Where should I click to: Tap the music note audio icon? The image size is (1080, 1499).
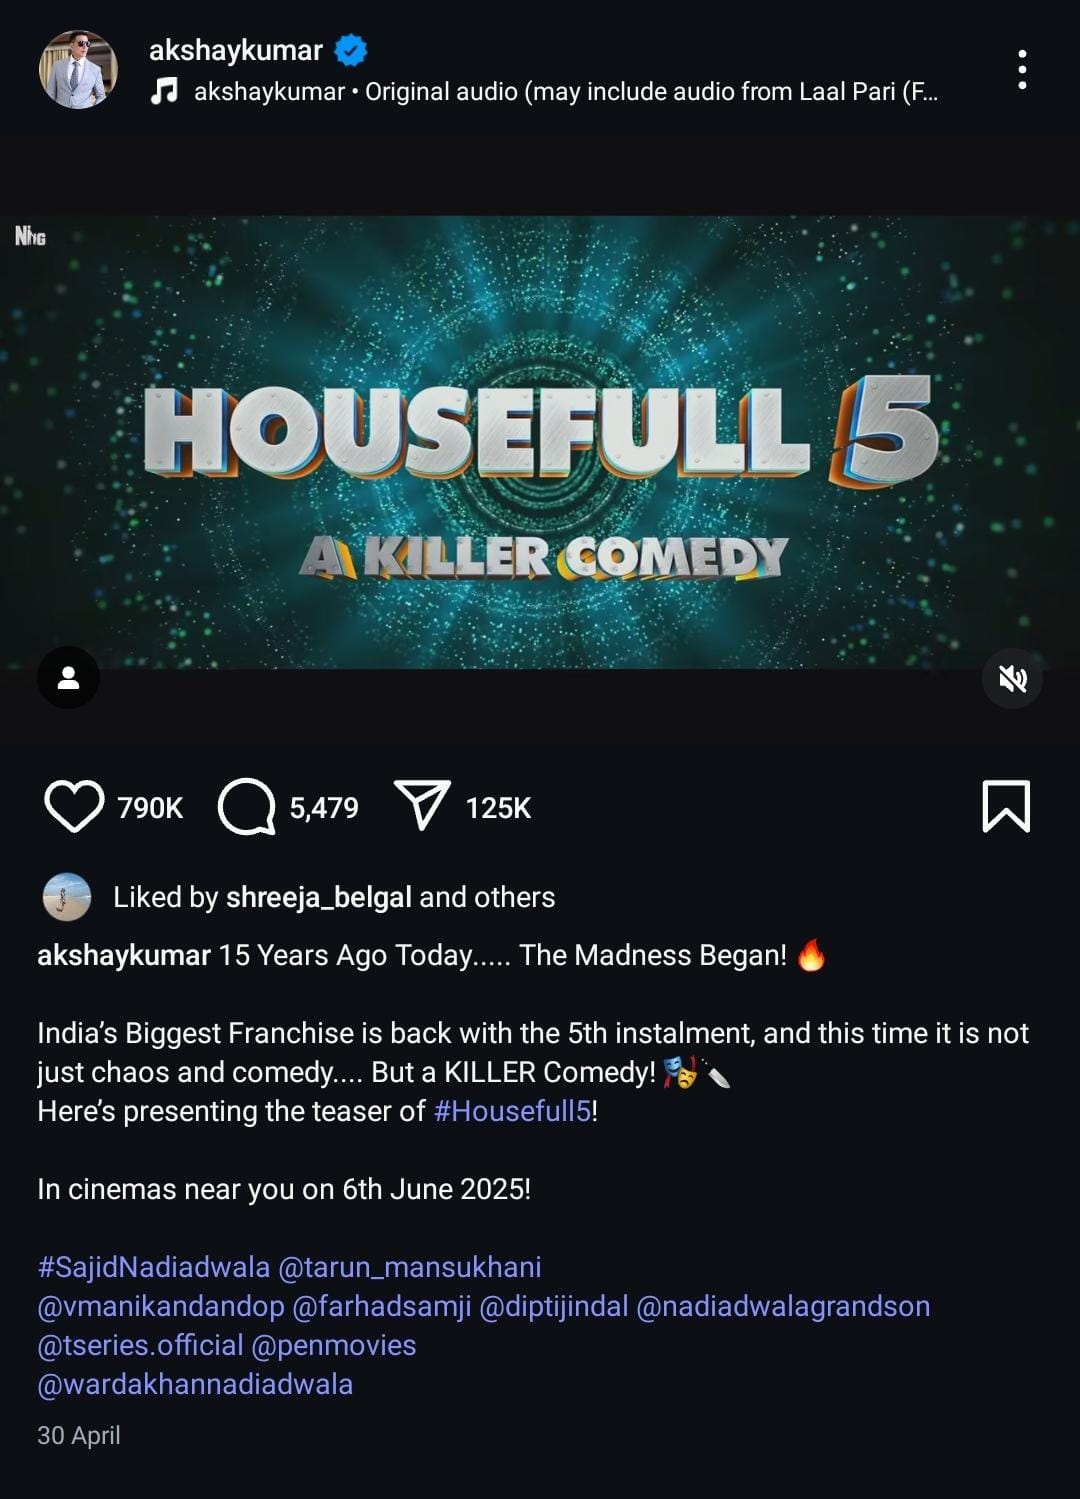click(164, 91)
